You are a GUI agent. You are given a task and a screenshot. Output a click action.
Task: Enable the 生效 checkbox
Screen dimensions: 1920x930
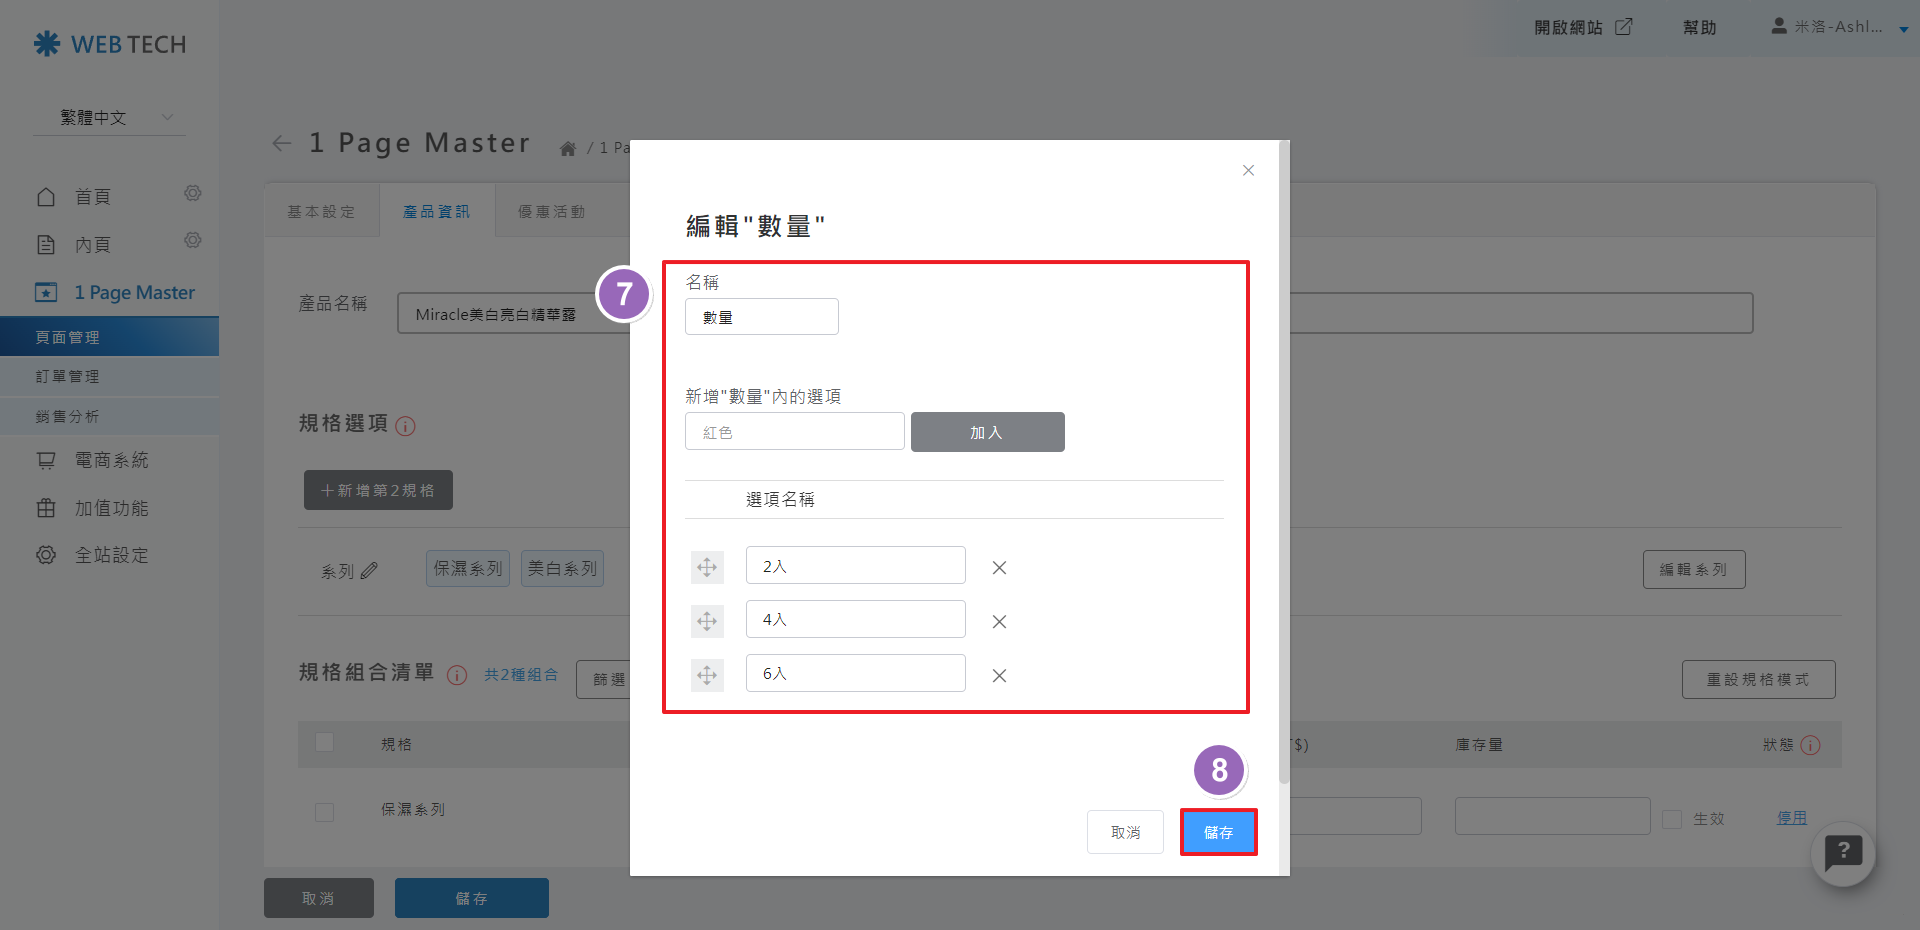coord(1671,819)
